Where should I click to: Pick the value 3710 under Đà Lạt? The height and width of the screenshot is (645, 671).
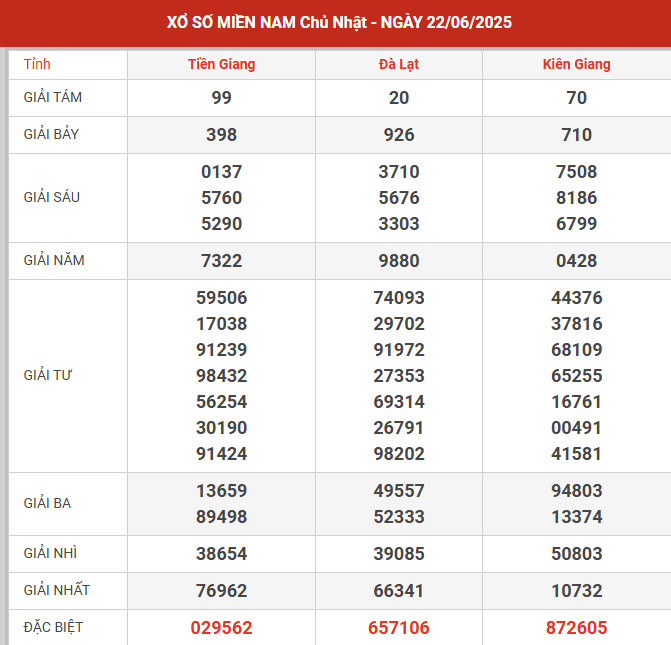(x=399, y=172)
